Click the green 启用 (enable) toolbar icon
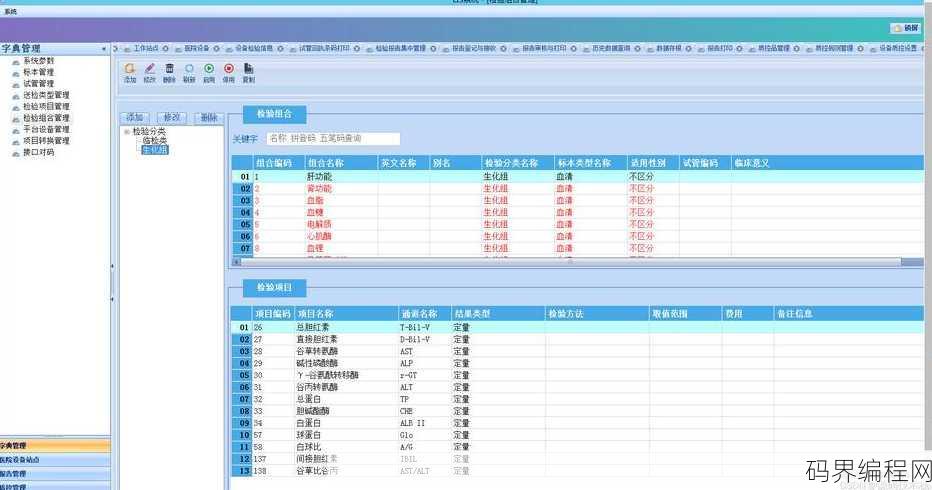 pyautogui.click(x=209, y=69)
